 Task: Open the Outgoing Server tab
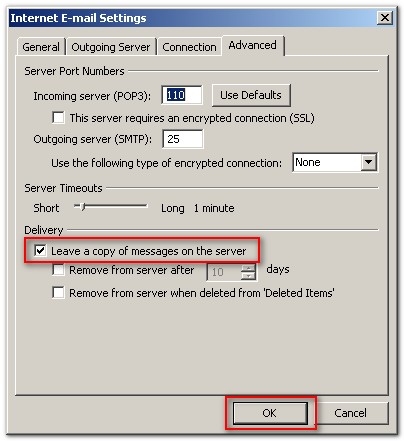pos(111,47)
